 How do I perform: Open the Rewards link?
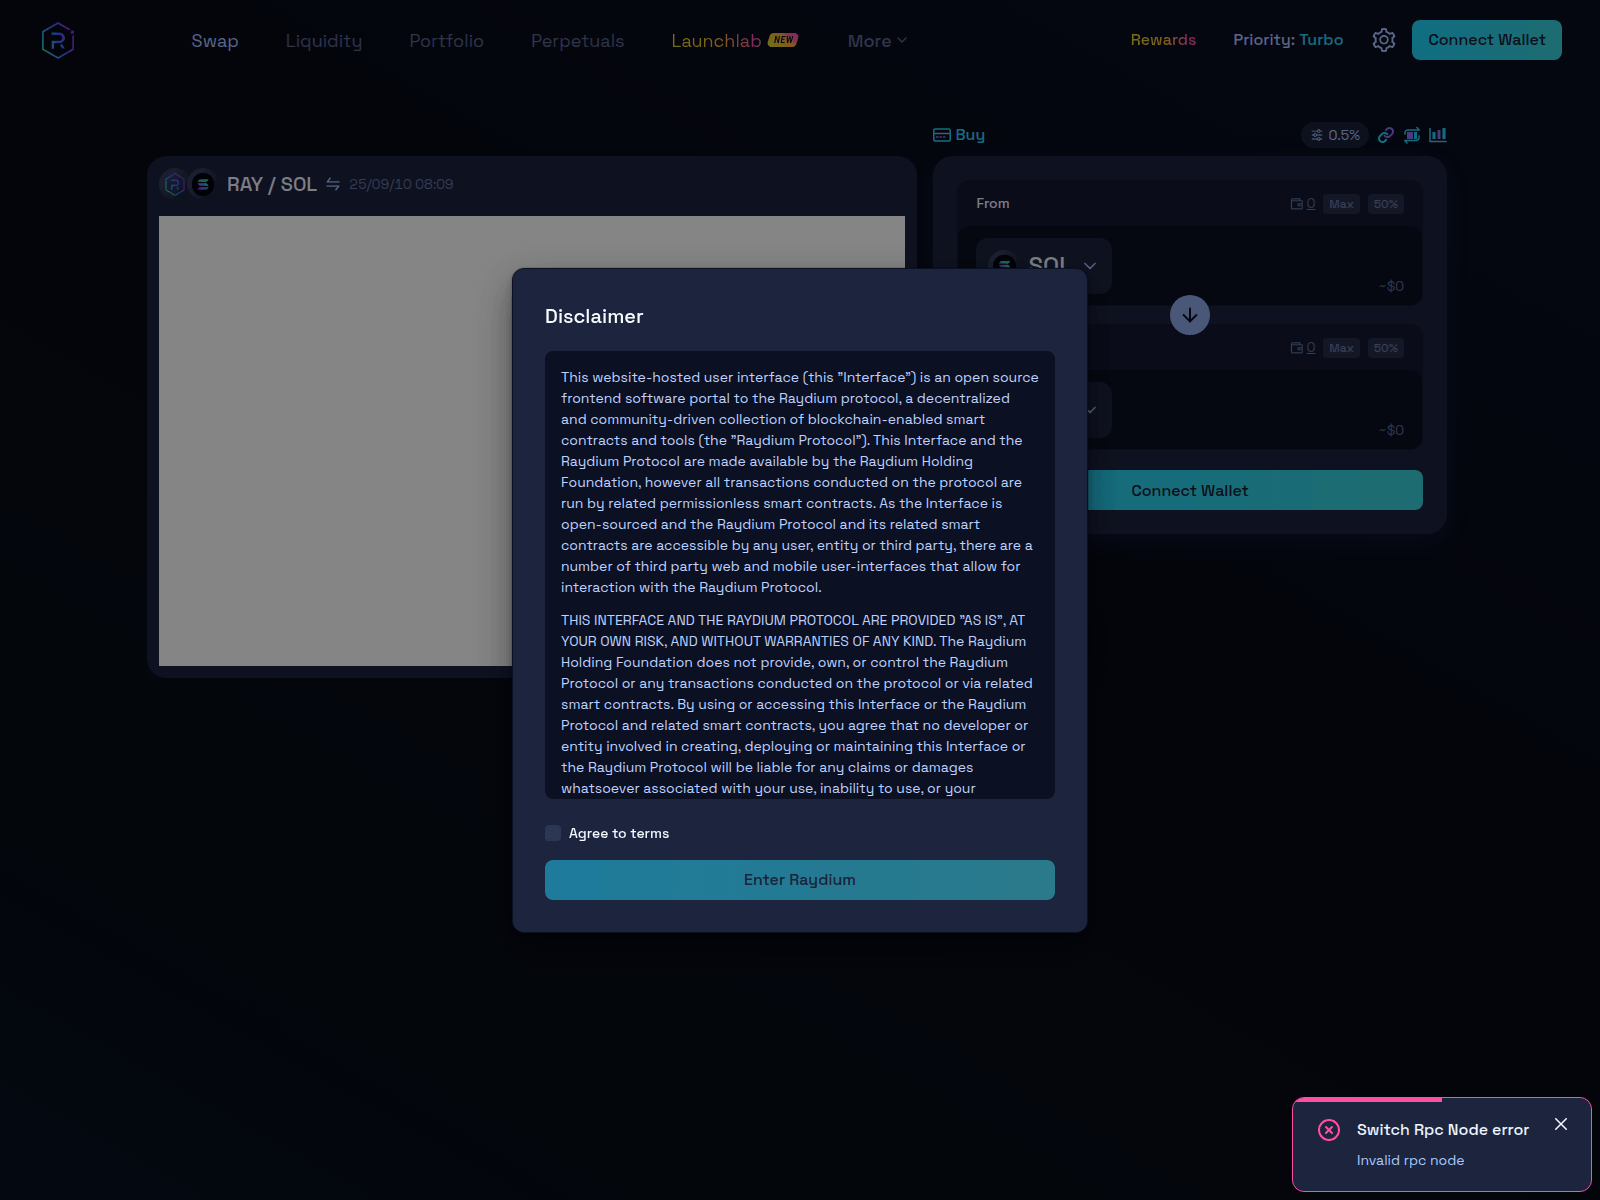tap(1163, 40)
